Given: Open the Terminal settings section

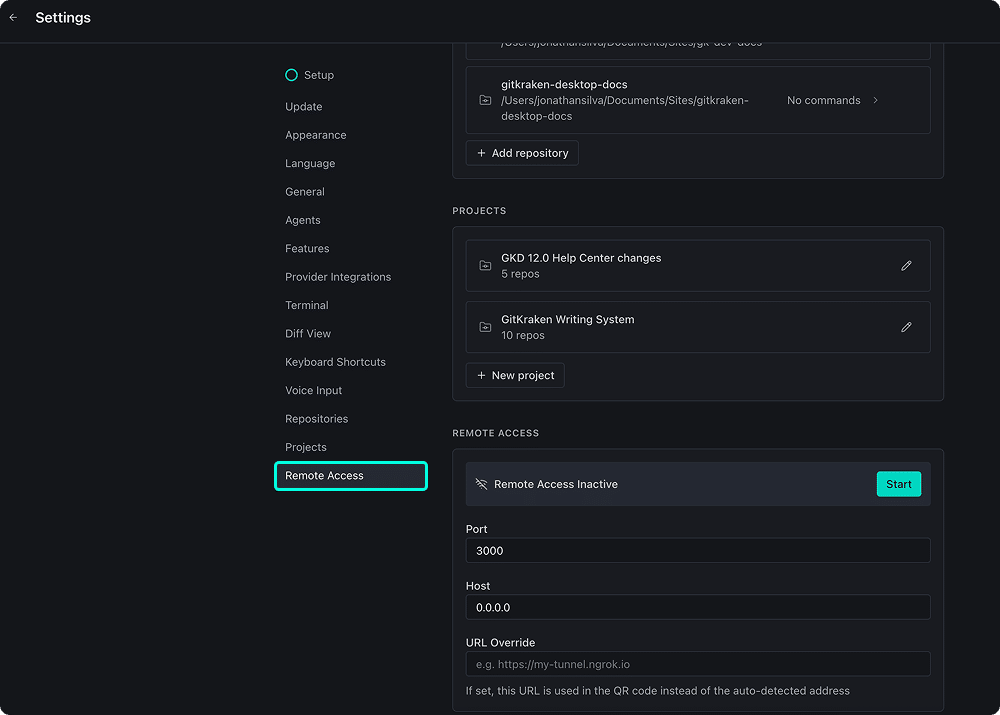Looking at the screenshot, I should [x=307, y=306].
